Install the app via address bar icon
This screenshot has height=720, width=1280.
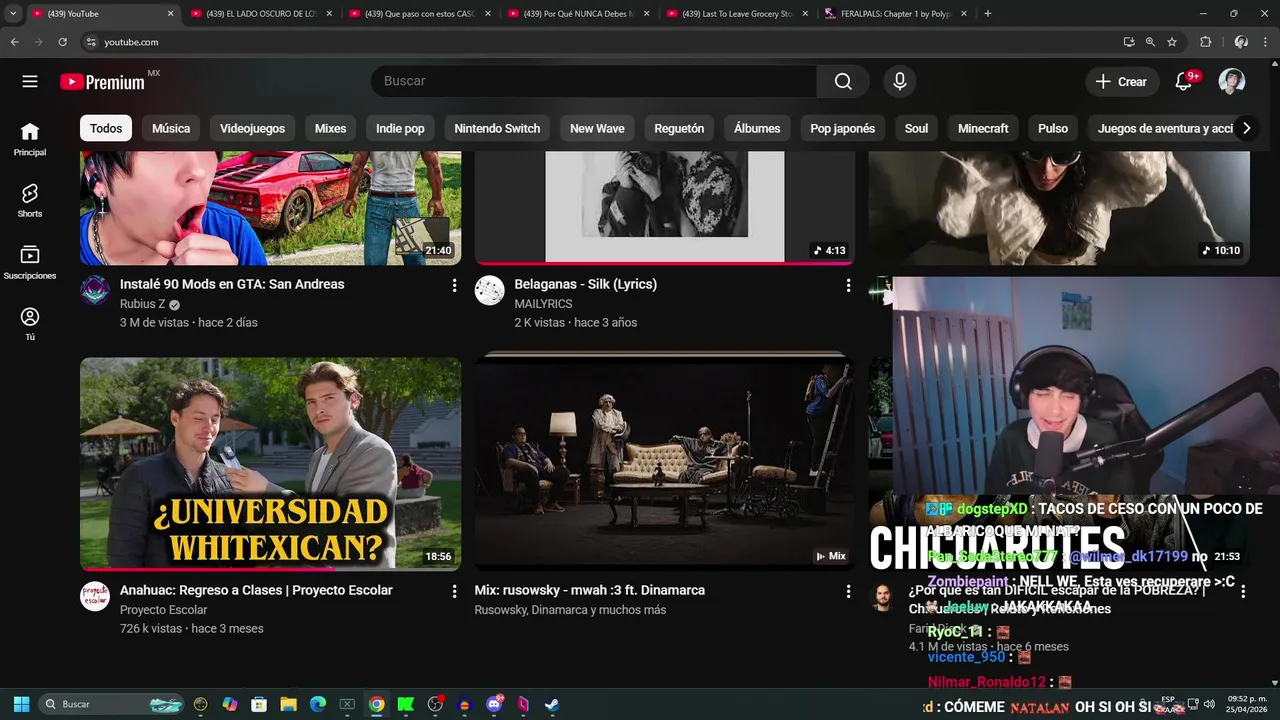pyautogui.click(x=1129, y=42)
